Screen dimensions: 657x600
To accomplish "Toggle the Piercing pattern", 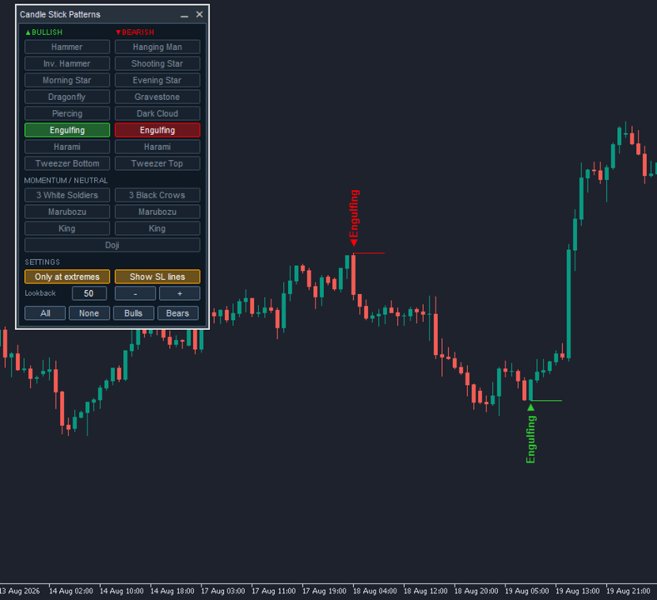I will pyautogui.click(x=67, y=114).
